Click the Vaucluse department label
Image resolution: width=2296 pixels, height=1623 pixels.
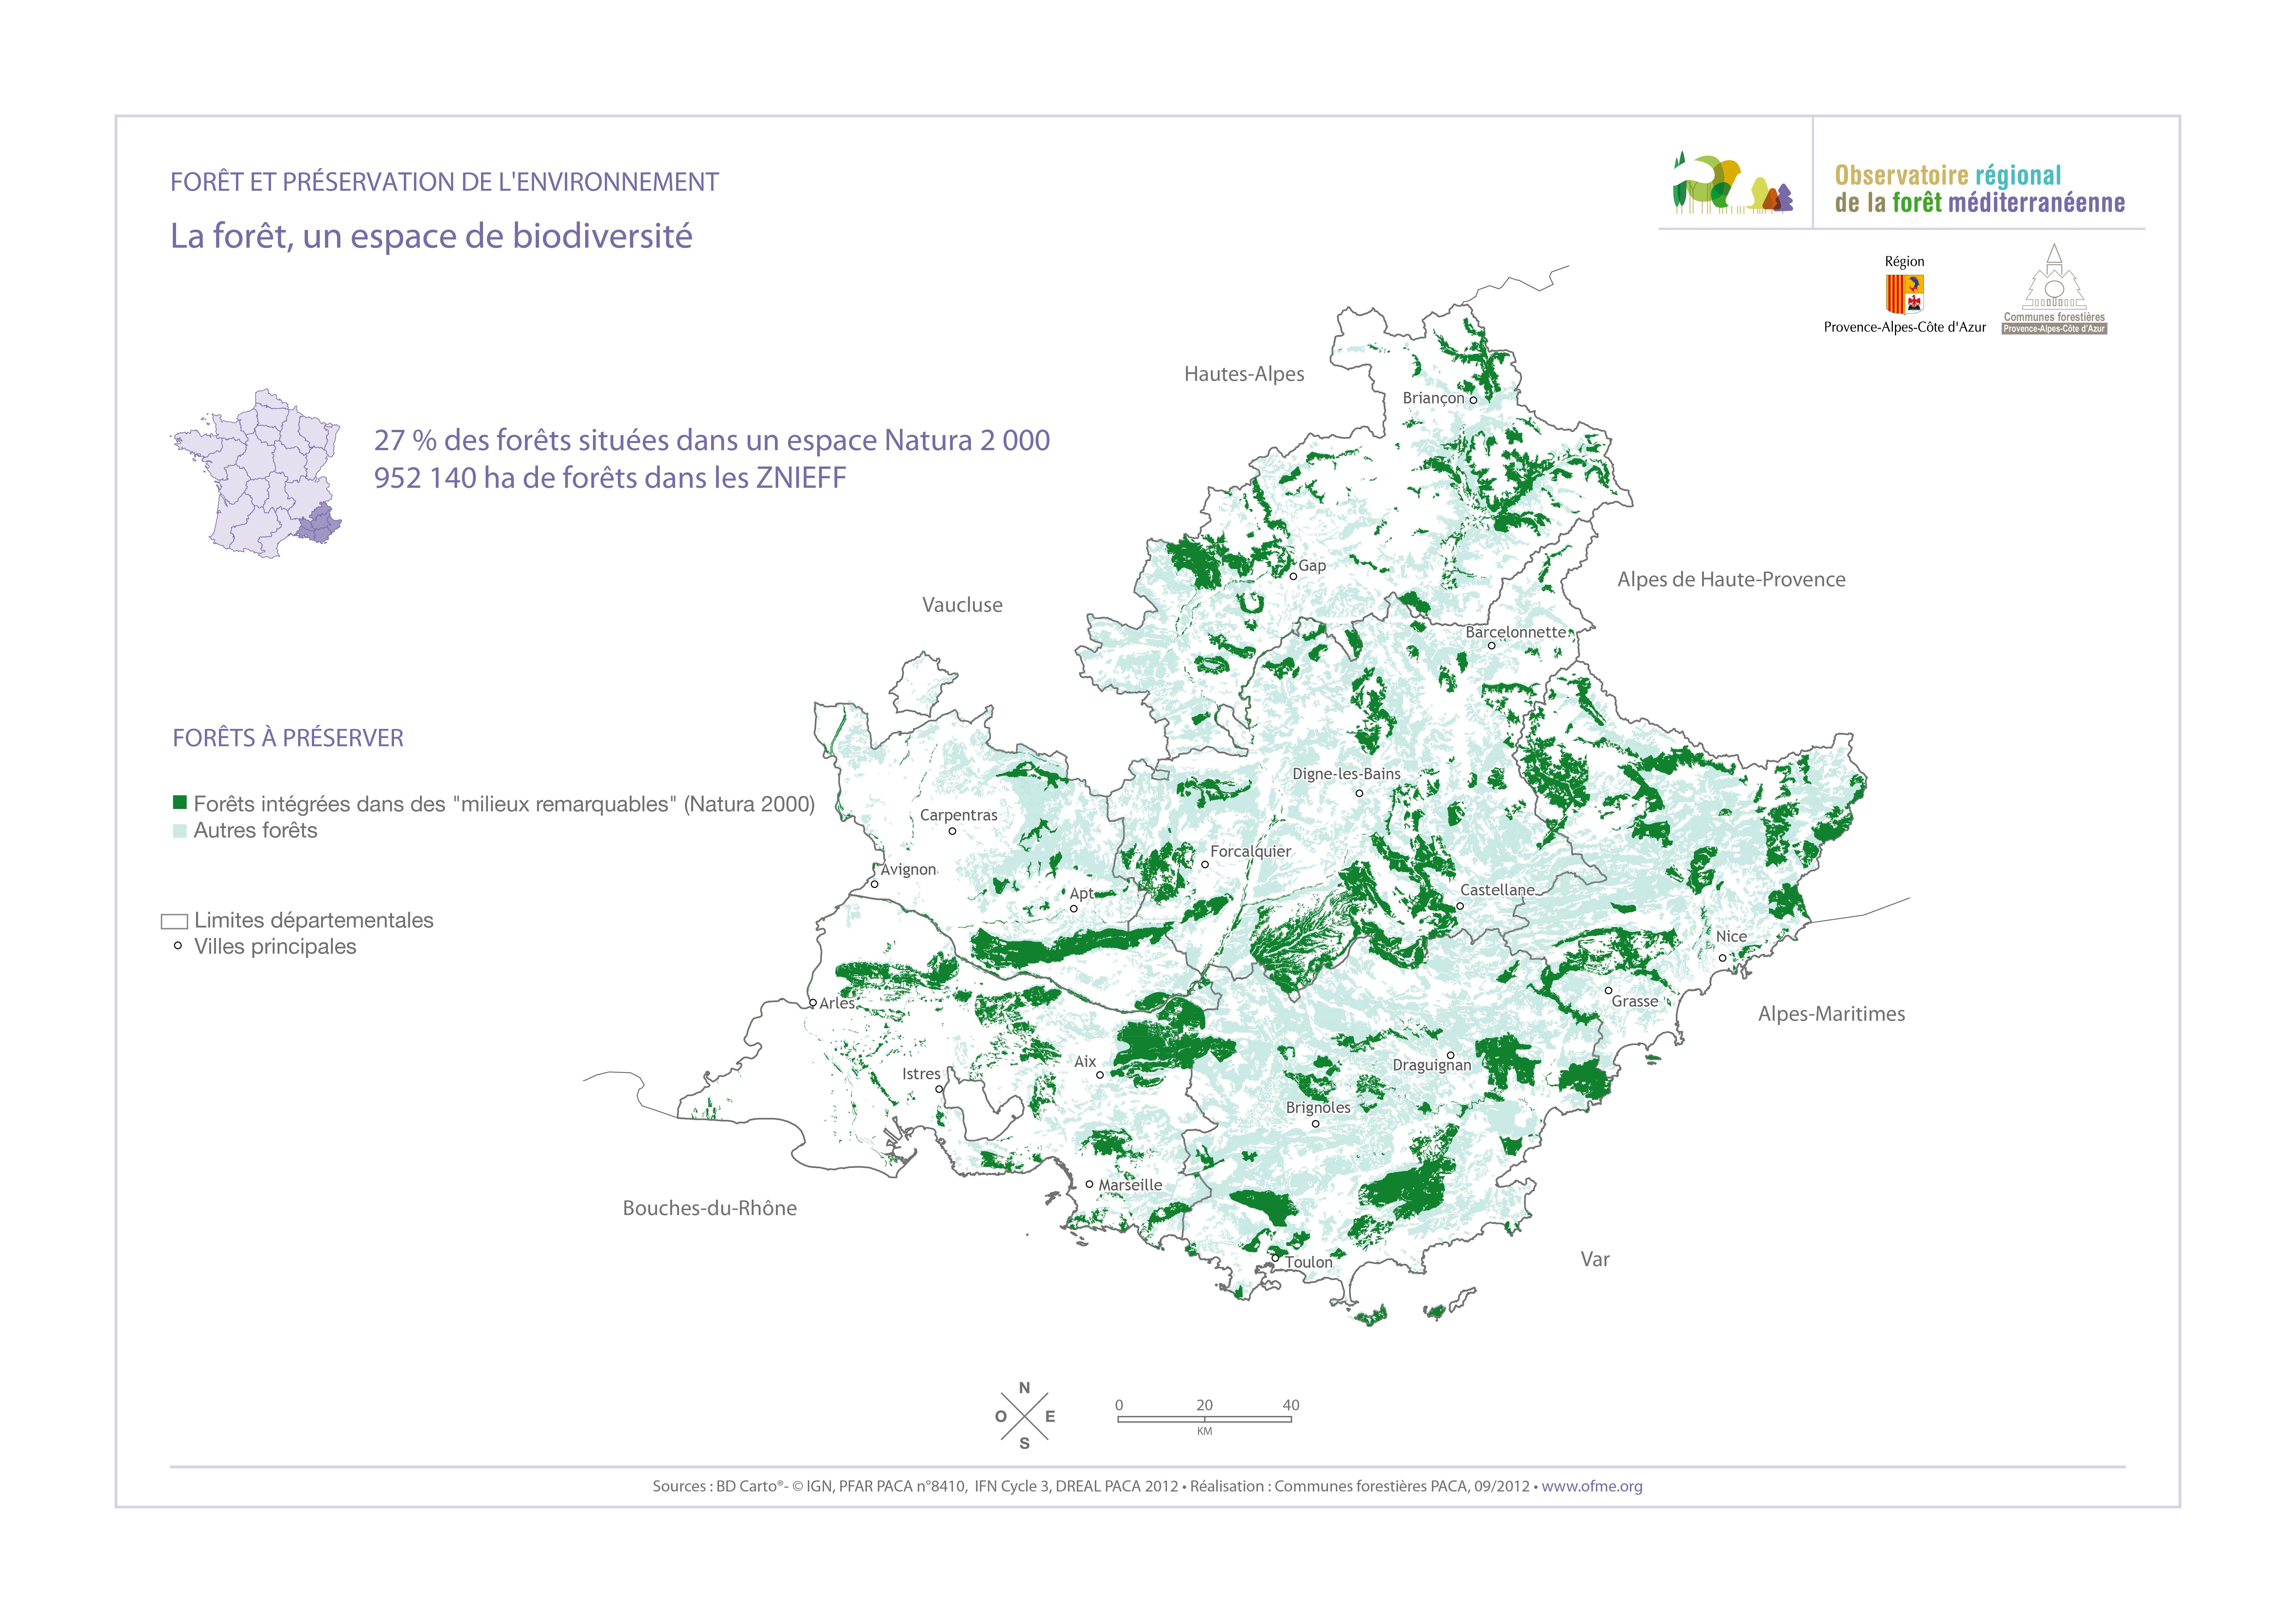(x=962, y=605)
